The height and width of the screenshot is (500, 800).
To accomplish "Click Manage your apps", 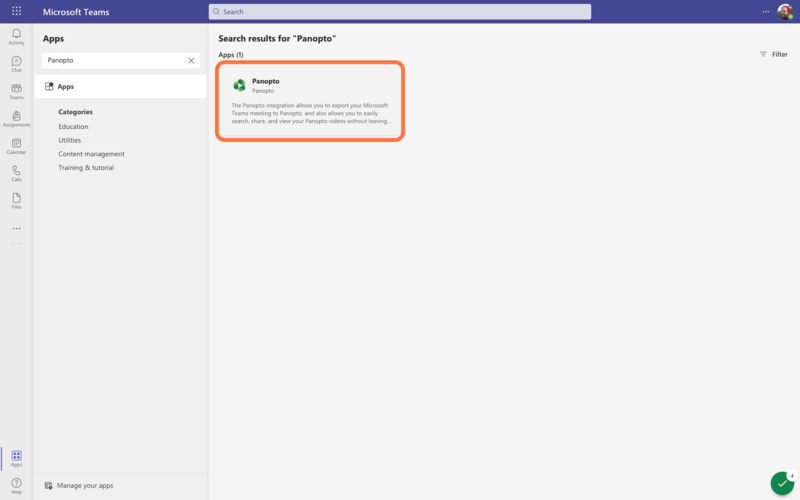I will (x=84, y=485).
